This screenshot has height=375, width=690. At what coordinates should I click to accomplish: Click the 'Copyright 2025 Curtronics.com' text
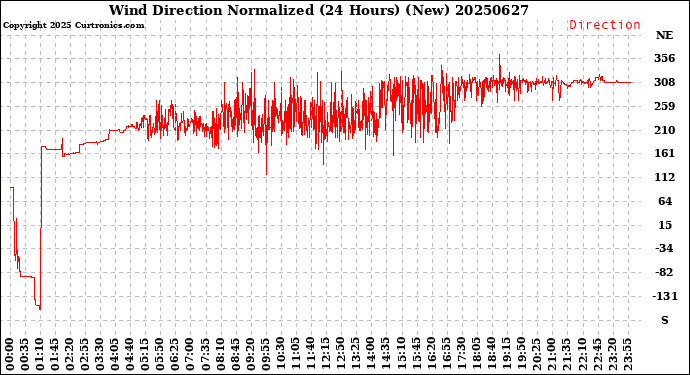73,25
